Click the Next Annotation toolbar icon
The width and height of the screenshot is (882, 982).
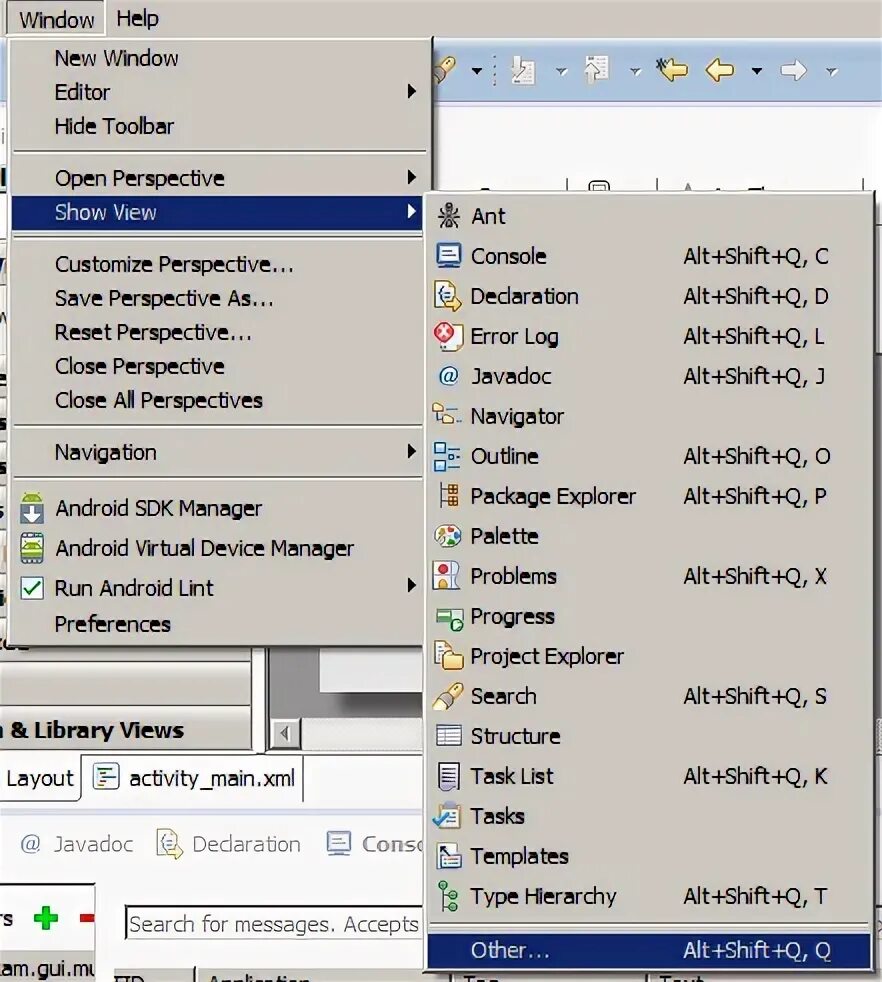point(522,70)
